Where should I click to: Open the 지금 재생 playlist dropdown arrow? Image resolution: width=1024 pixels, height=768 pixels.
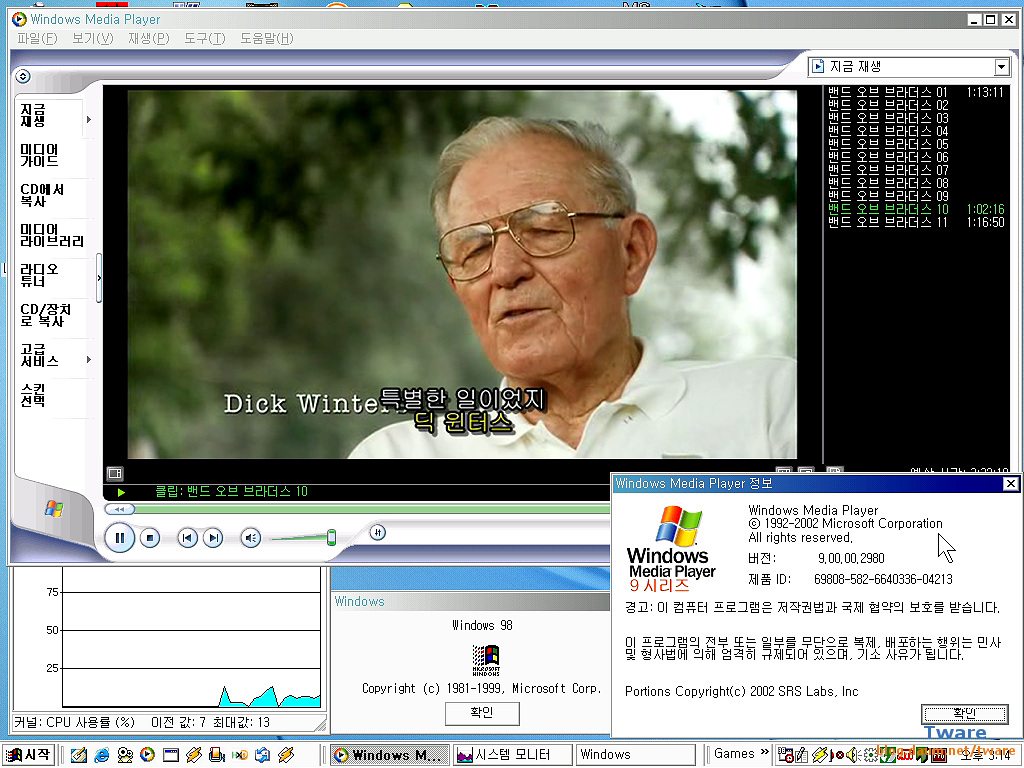click(x=1002, y=67)
